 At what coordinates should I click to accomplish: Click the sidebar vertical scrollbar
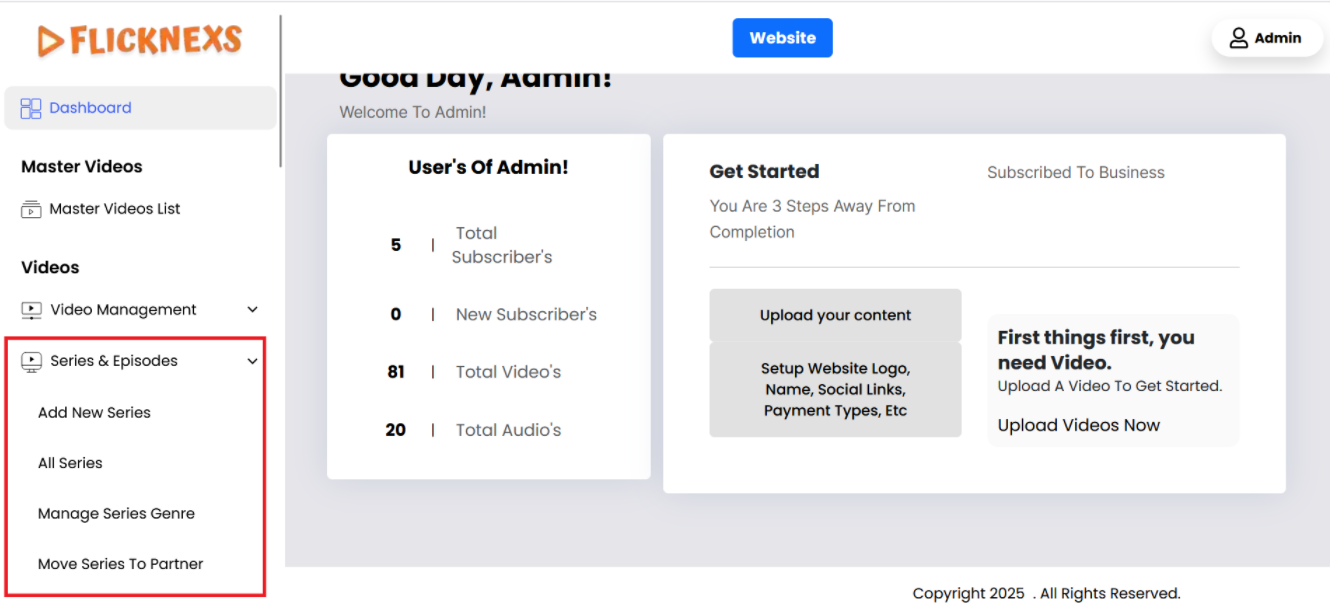tap(281, 90)
